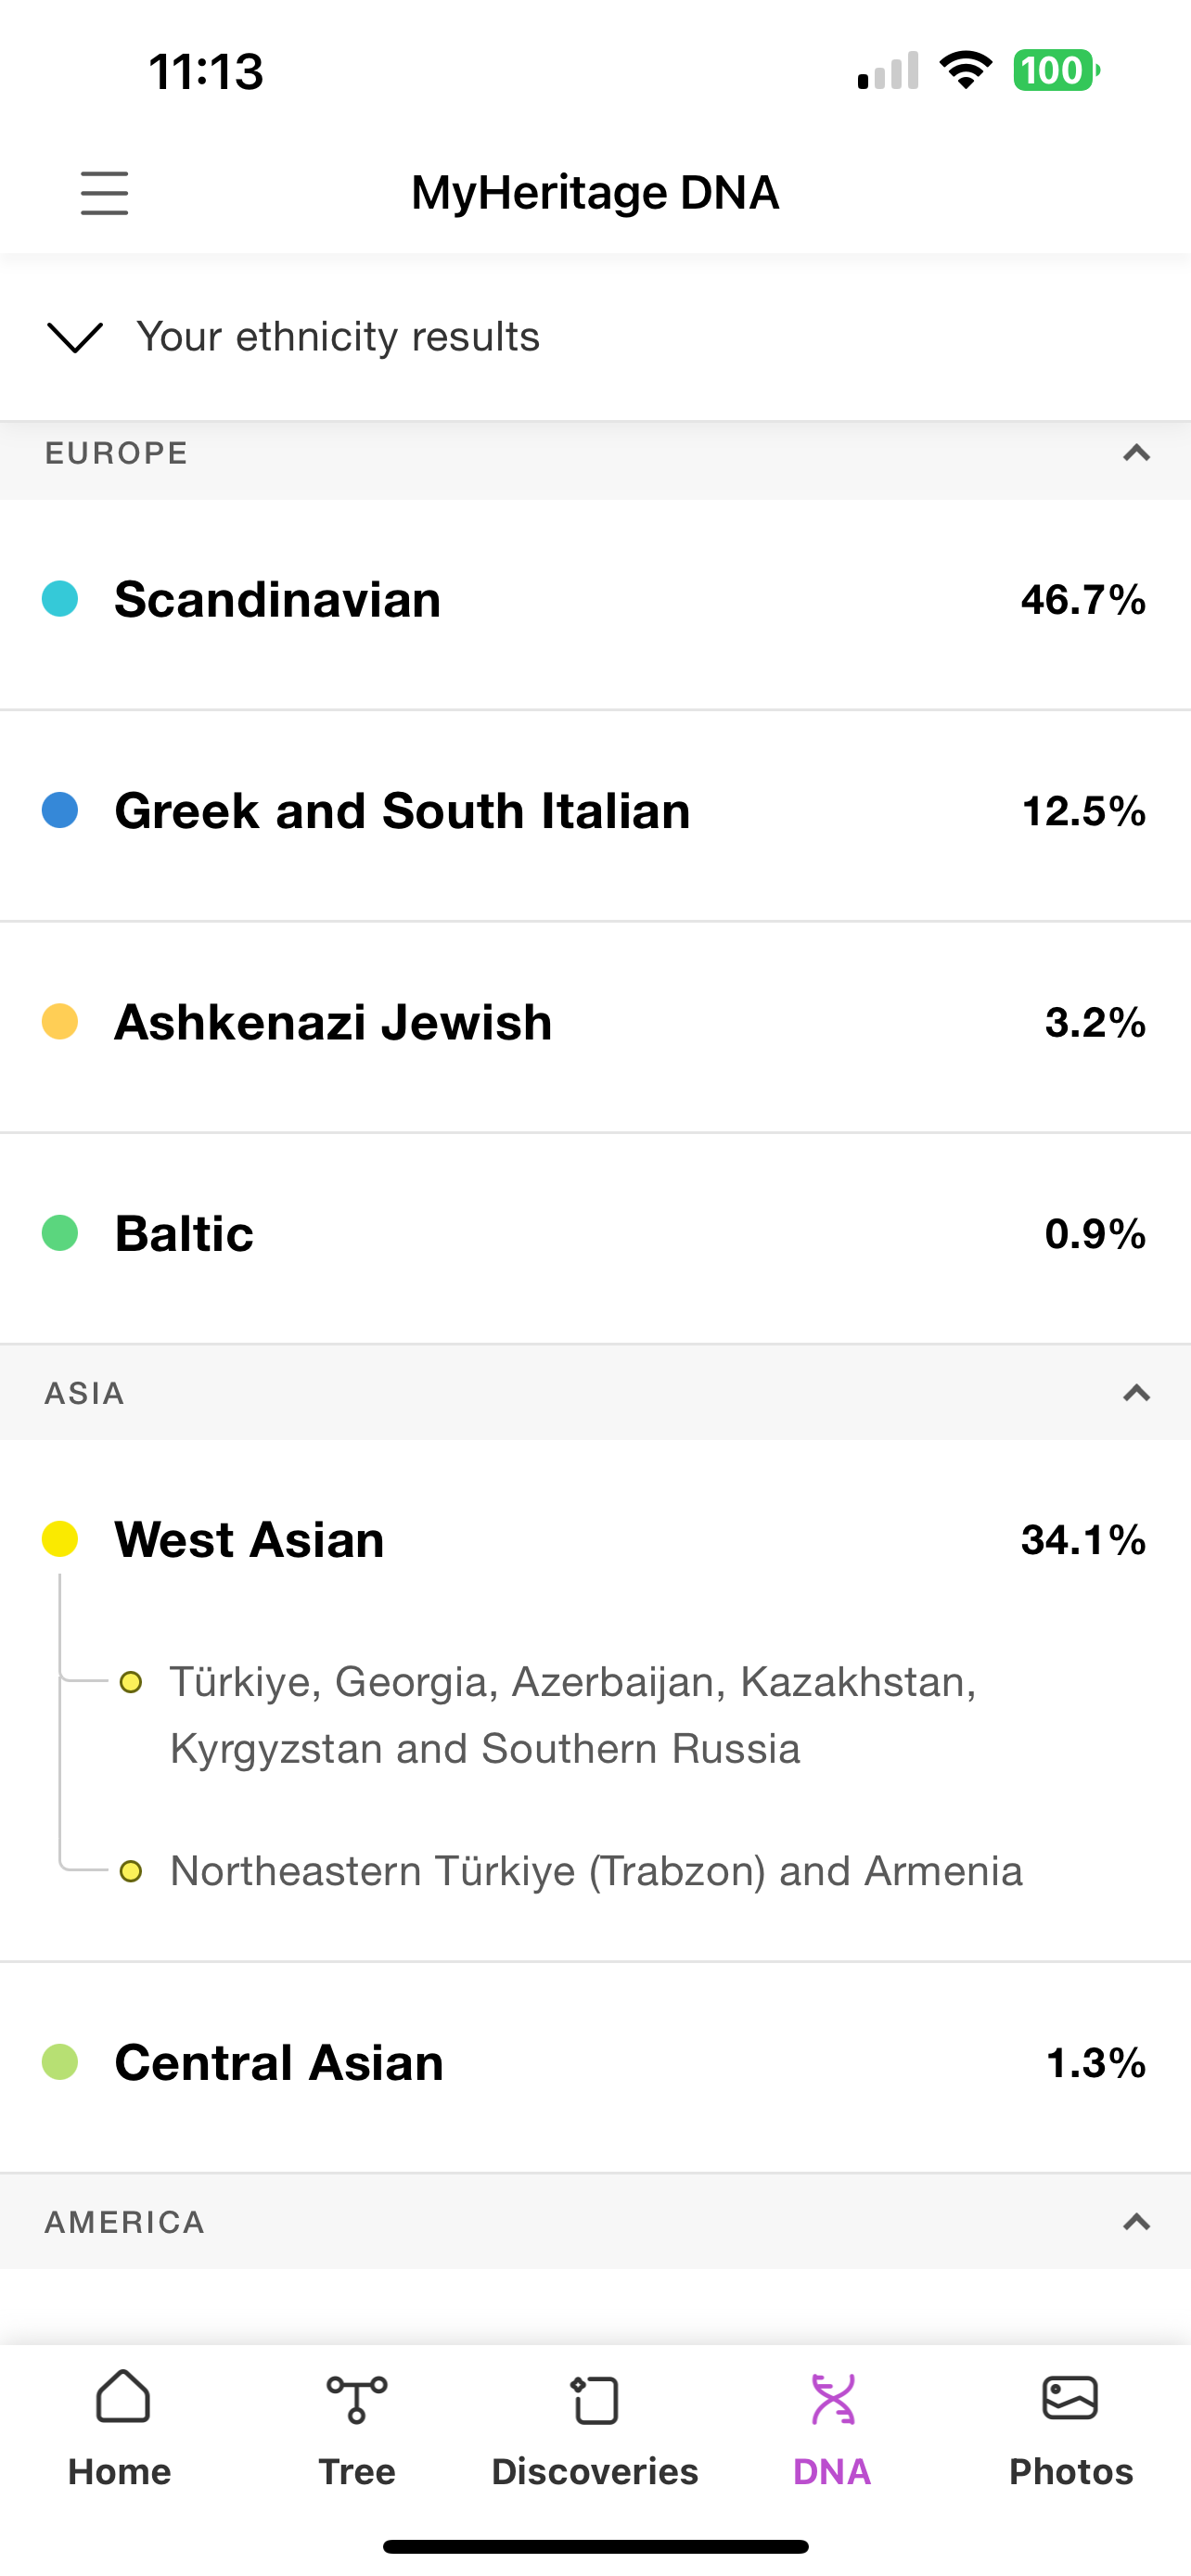Tap the Wi-Fi status icon

[x=966, y=70]
